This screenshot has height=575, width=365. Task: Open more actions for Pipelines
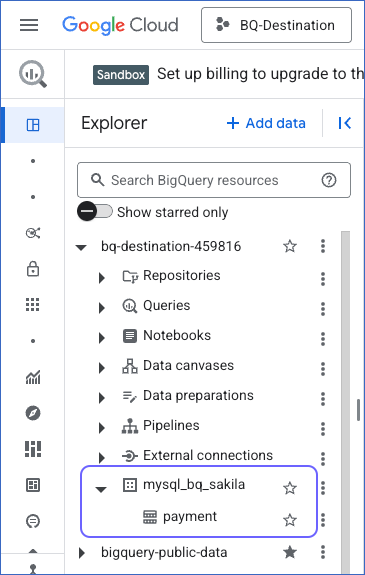(x=323, y=428)
